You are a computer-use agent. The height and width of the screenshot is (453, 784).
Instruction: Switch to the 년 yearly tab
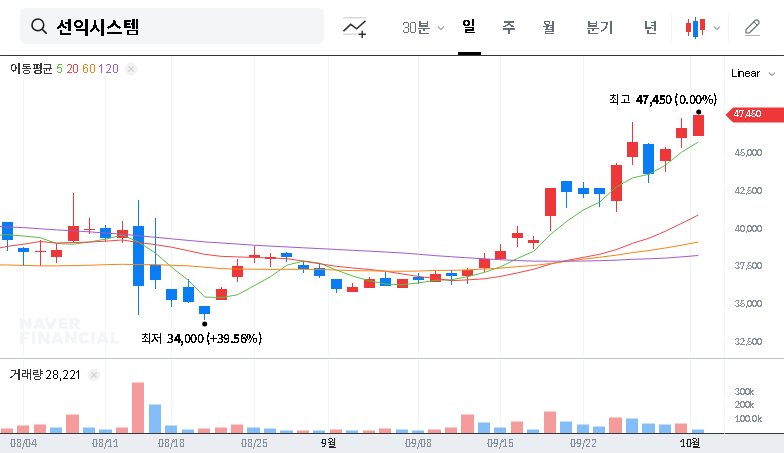click(651, 28)
